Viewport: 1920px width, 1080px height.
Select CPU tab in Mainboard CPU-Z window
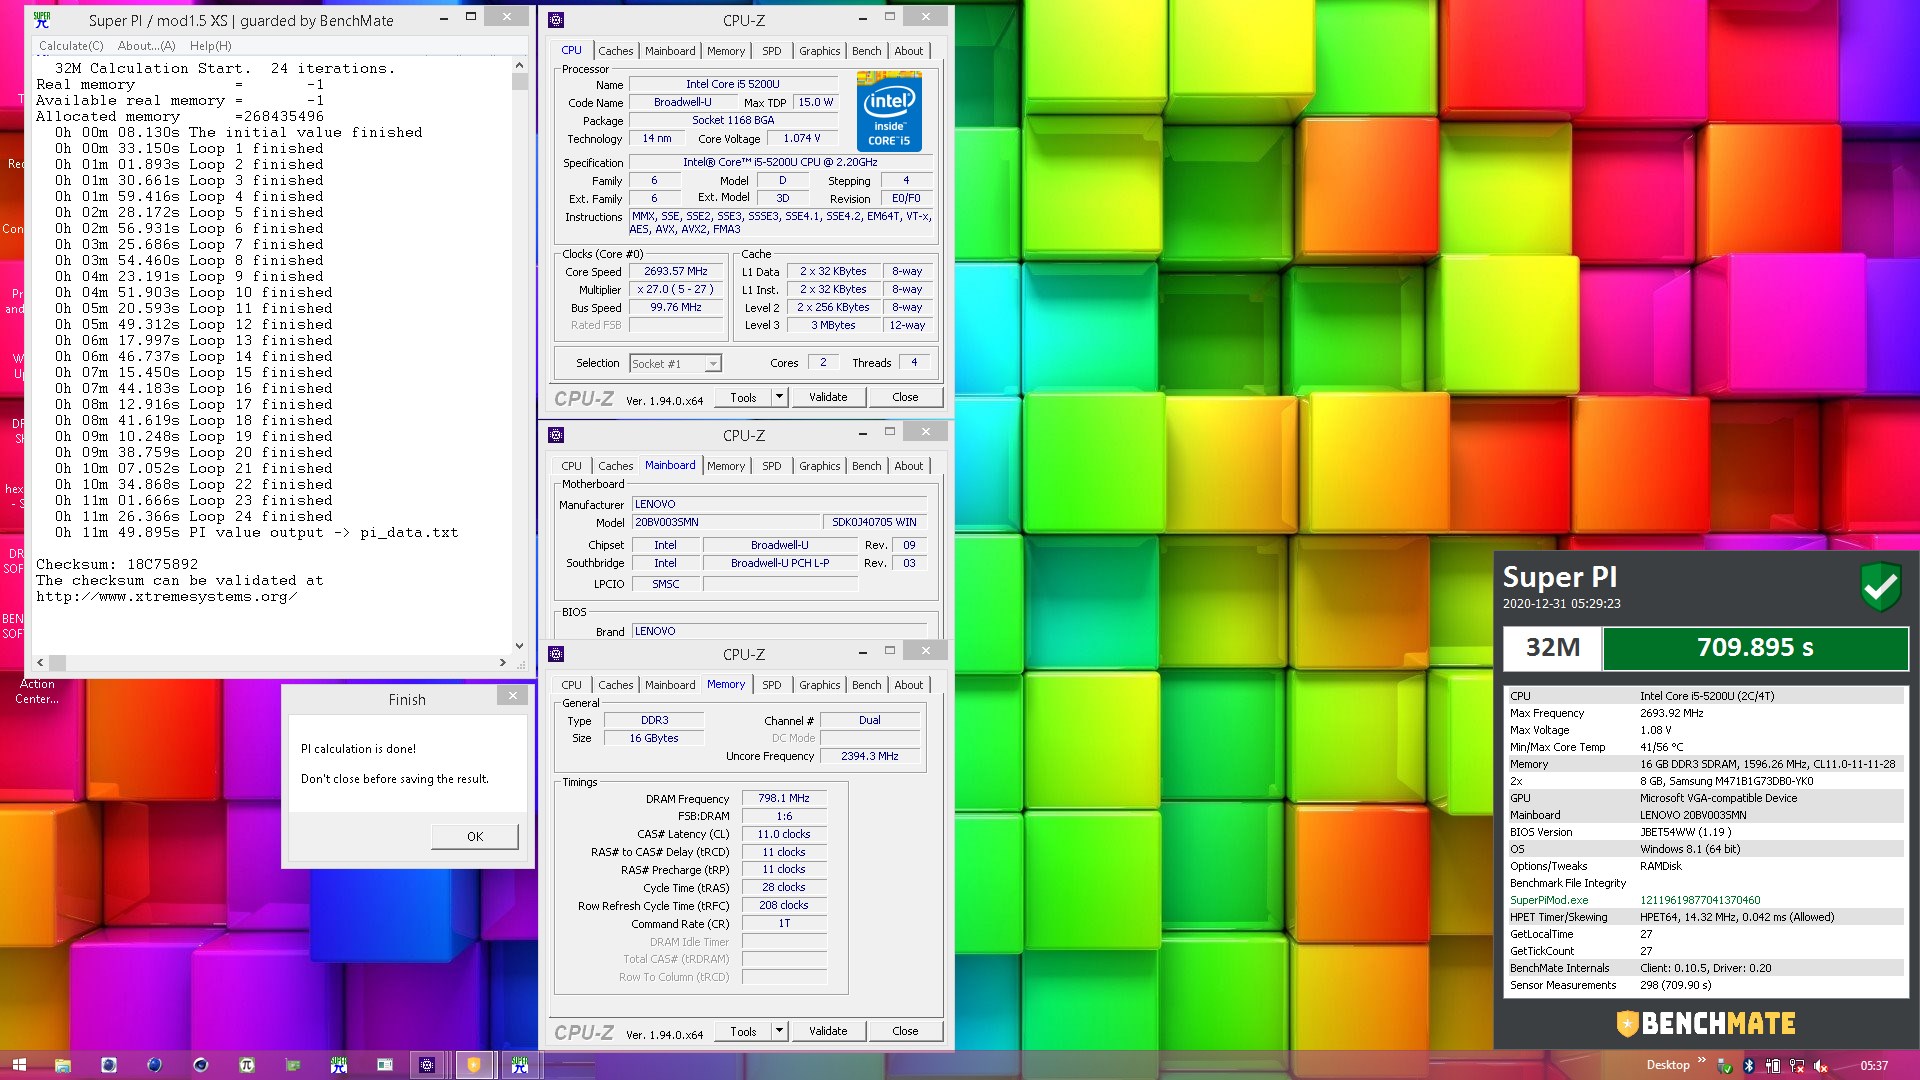(571, 466)
